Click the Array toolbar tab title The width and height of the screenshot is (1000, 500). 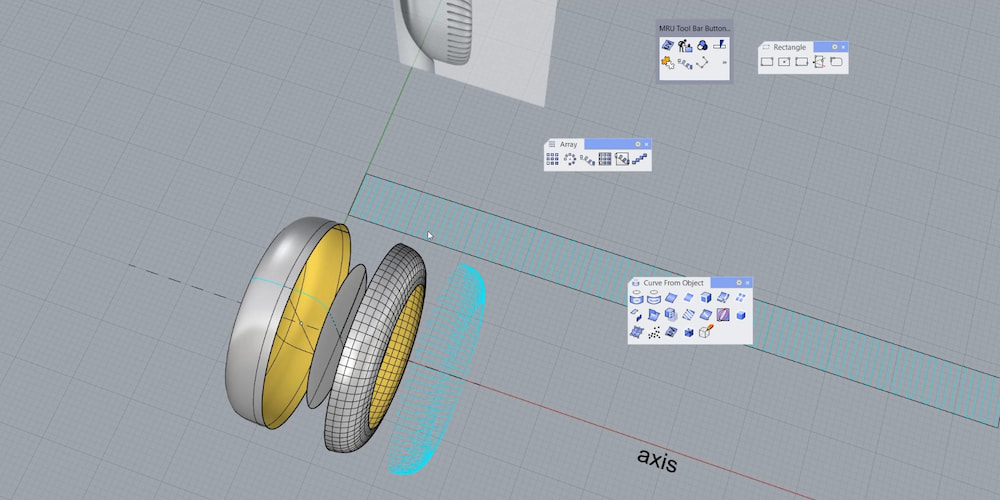[x=568, y=144]
